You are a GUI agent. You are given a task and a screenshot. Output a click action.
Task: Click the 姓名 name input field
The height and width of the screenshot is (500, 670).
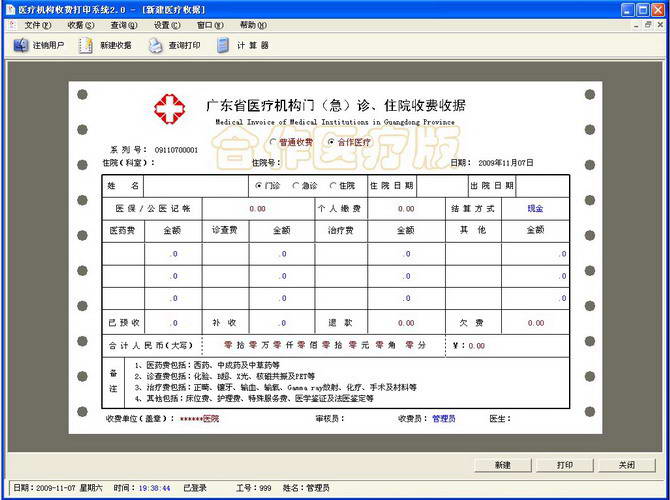pos(196,186)
